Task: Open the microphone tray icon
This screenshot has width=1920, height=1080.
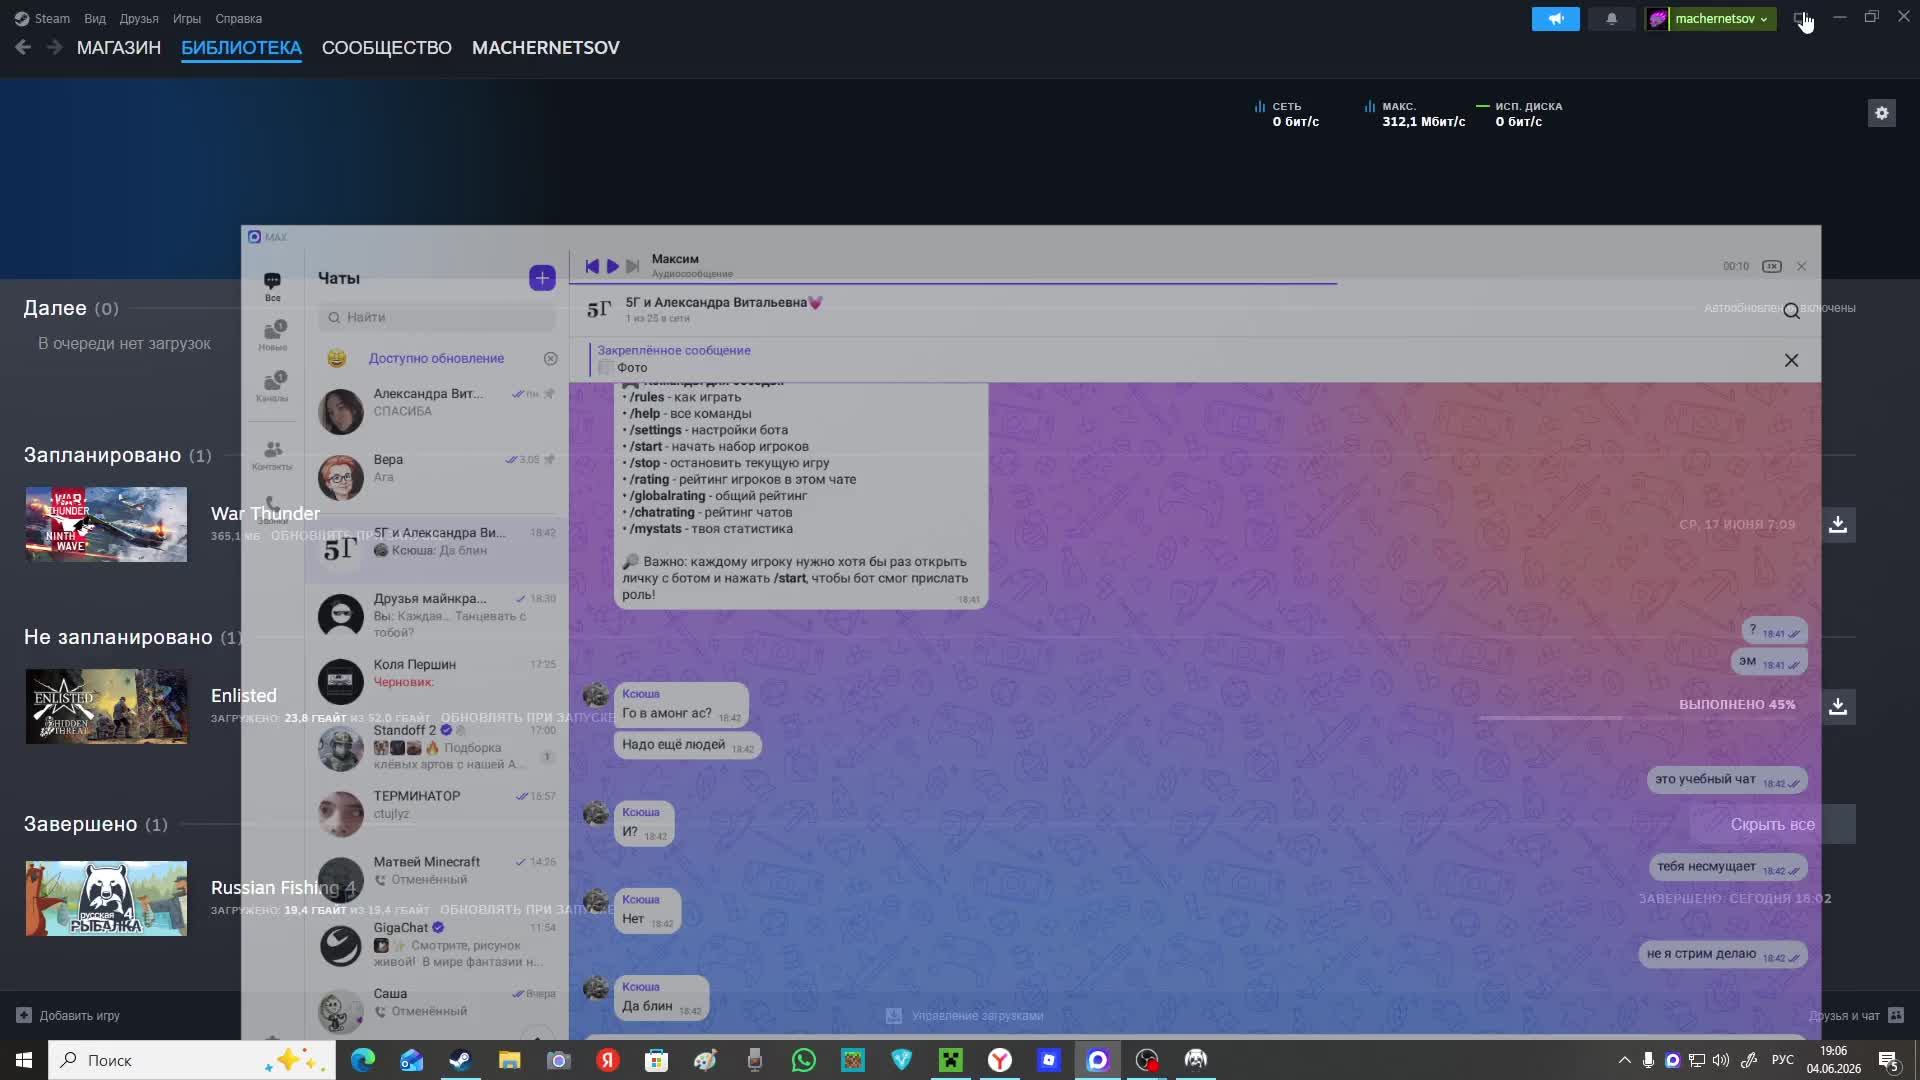Action: tap(1648, 1060)
